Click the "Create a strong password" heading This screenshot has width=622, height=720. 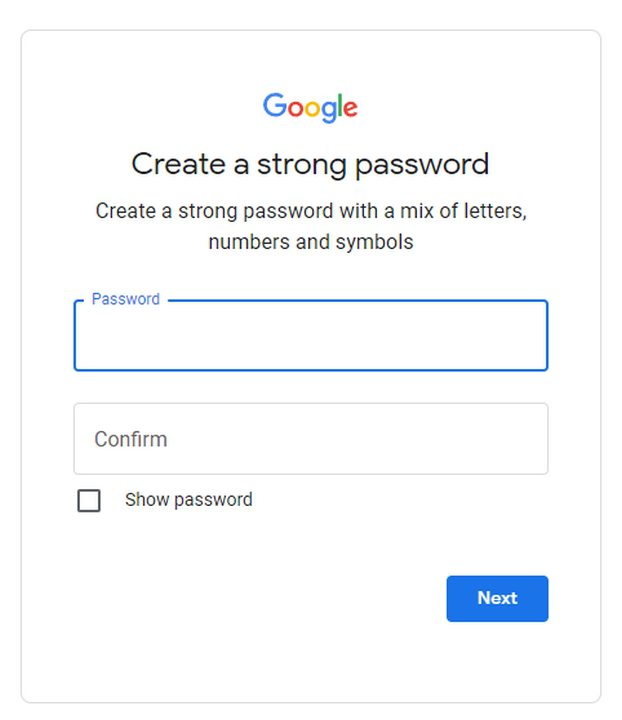pos(310,164)
